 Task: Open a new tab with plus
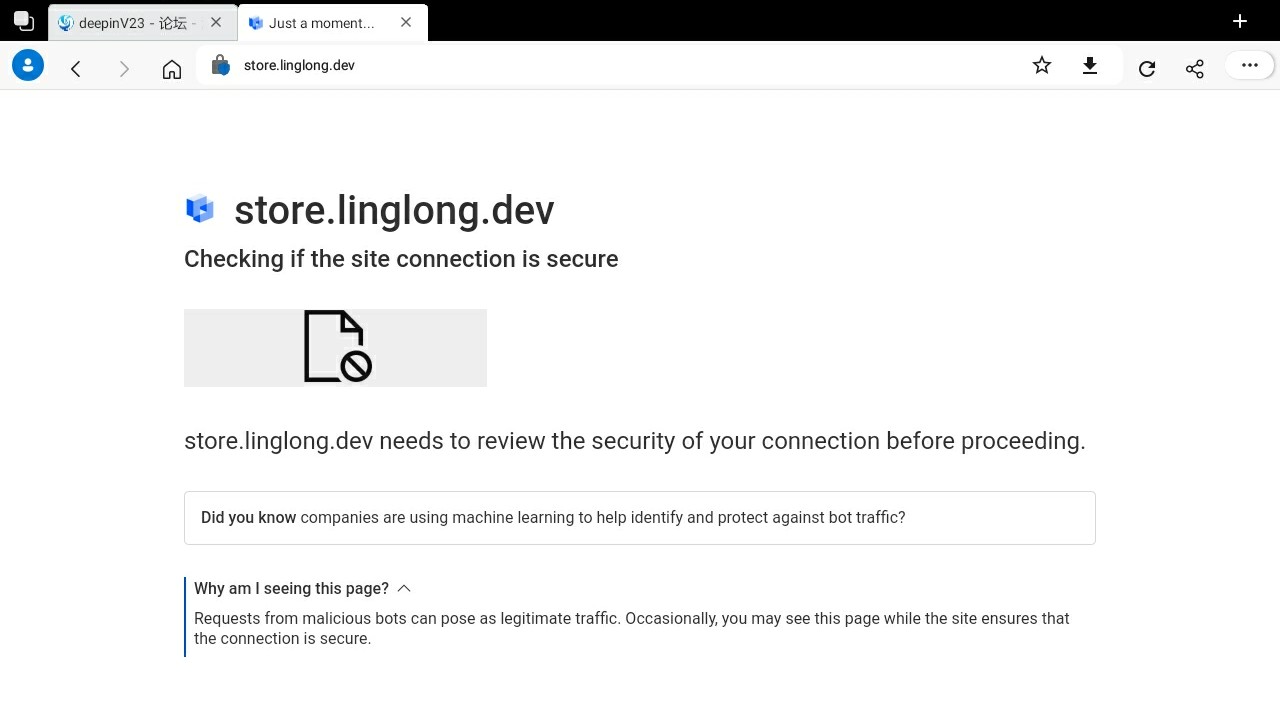[x=1240, y=21]
